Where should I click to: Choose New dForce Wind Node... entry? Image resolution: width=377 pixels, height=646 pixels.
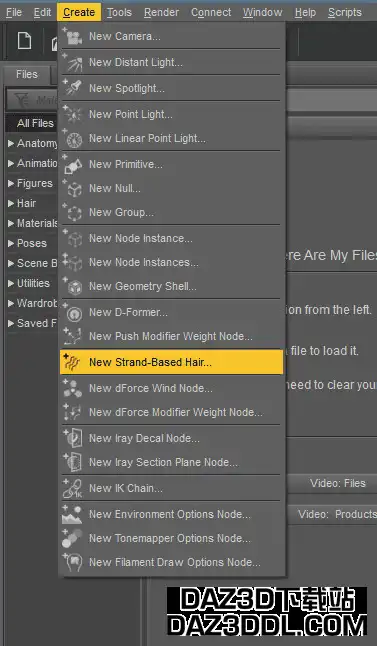point(171,388)
